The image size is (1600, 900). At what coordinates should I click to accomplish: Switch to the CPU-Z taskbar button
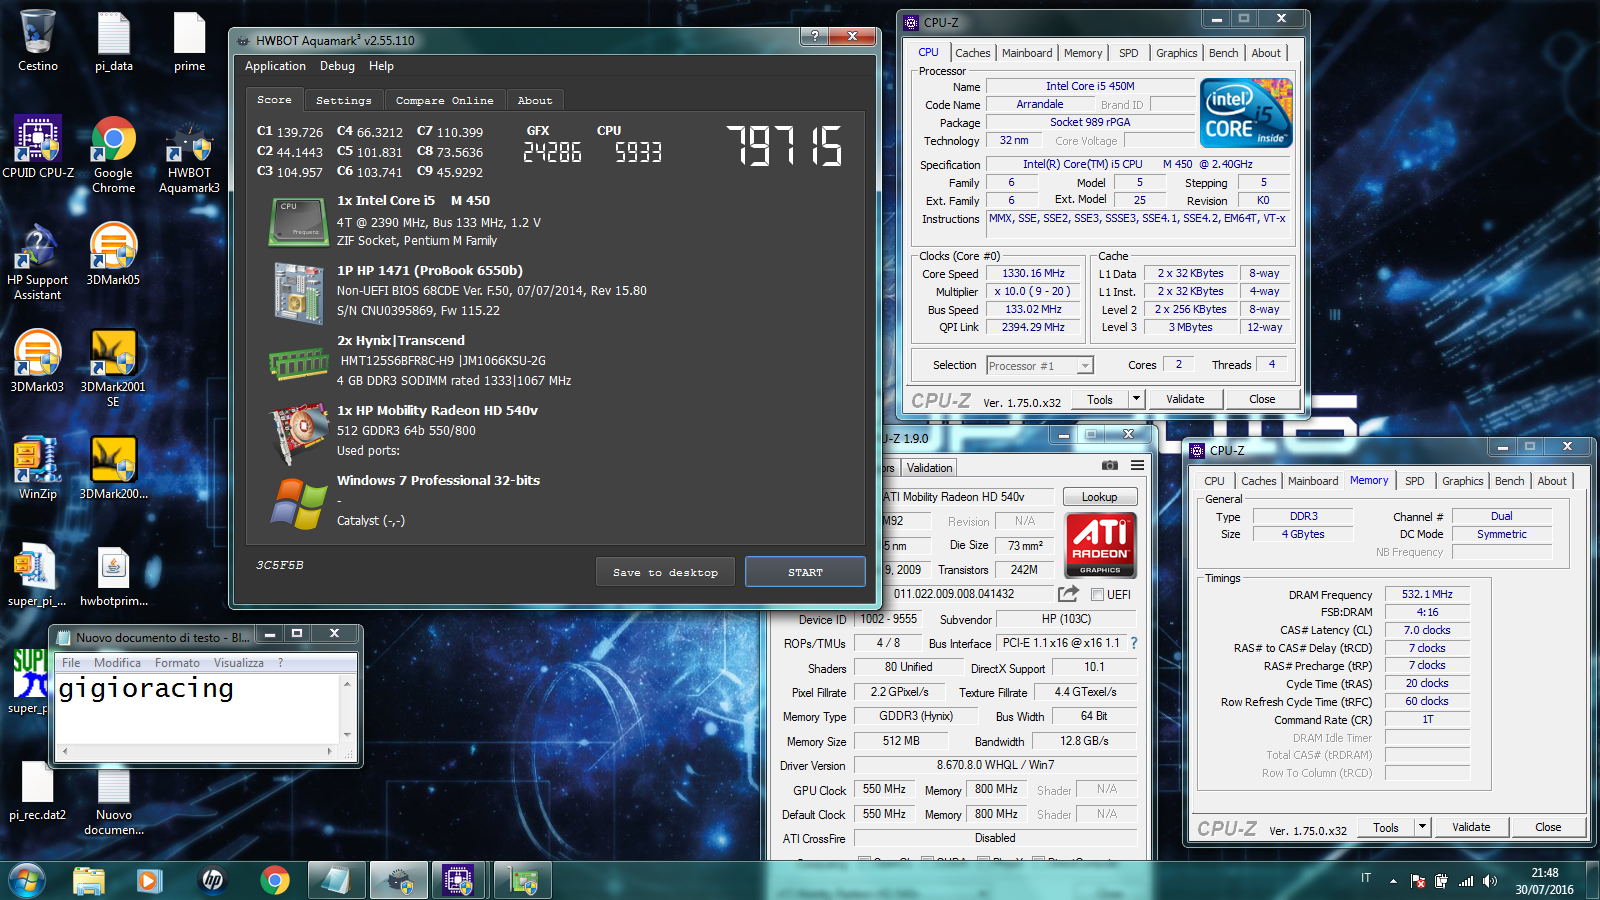pos(458,880)
